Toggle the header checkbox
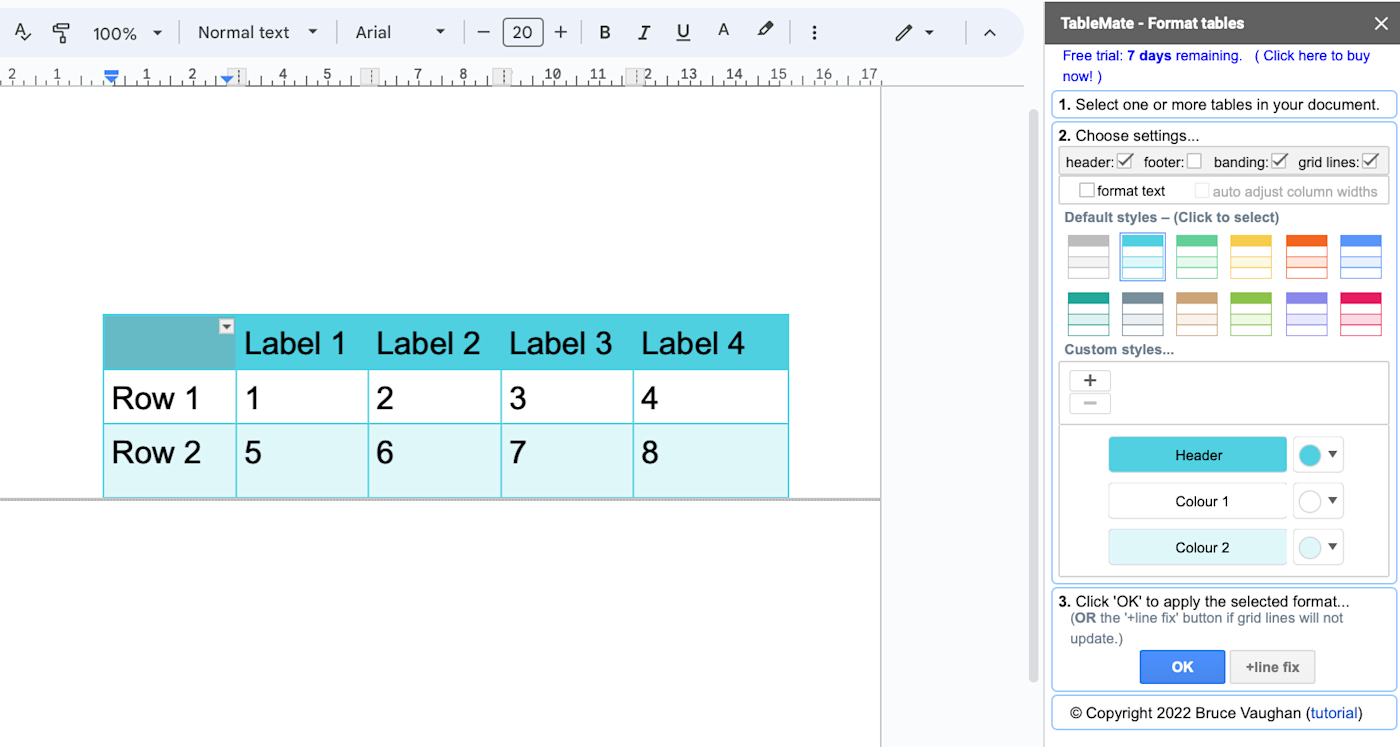Image resolution: width=1400 pixels, height=747 pixels. point(1124,160)
